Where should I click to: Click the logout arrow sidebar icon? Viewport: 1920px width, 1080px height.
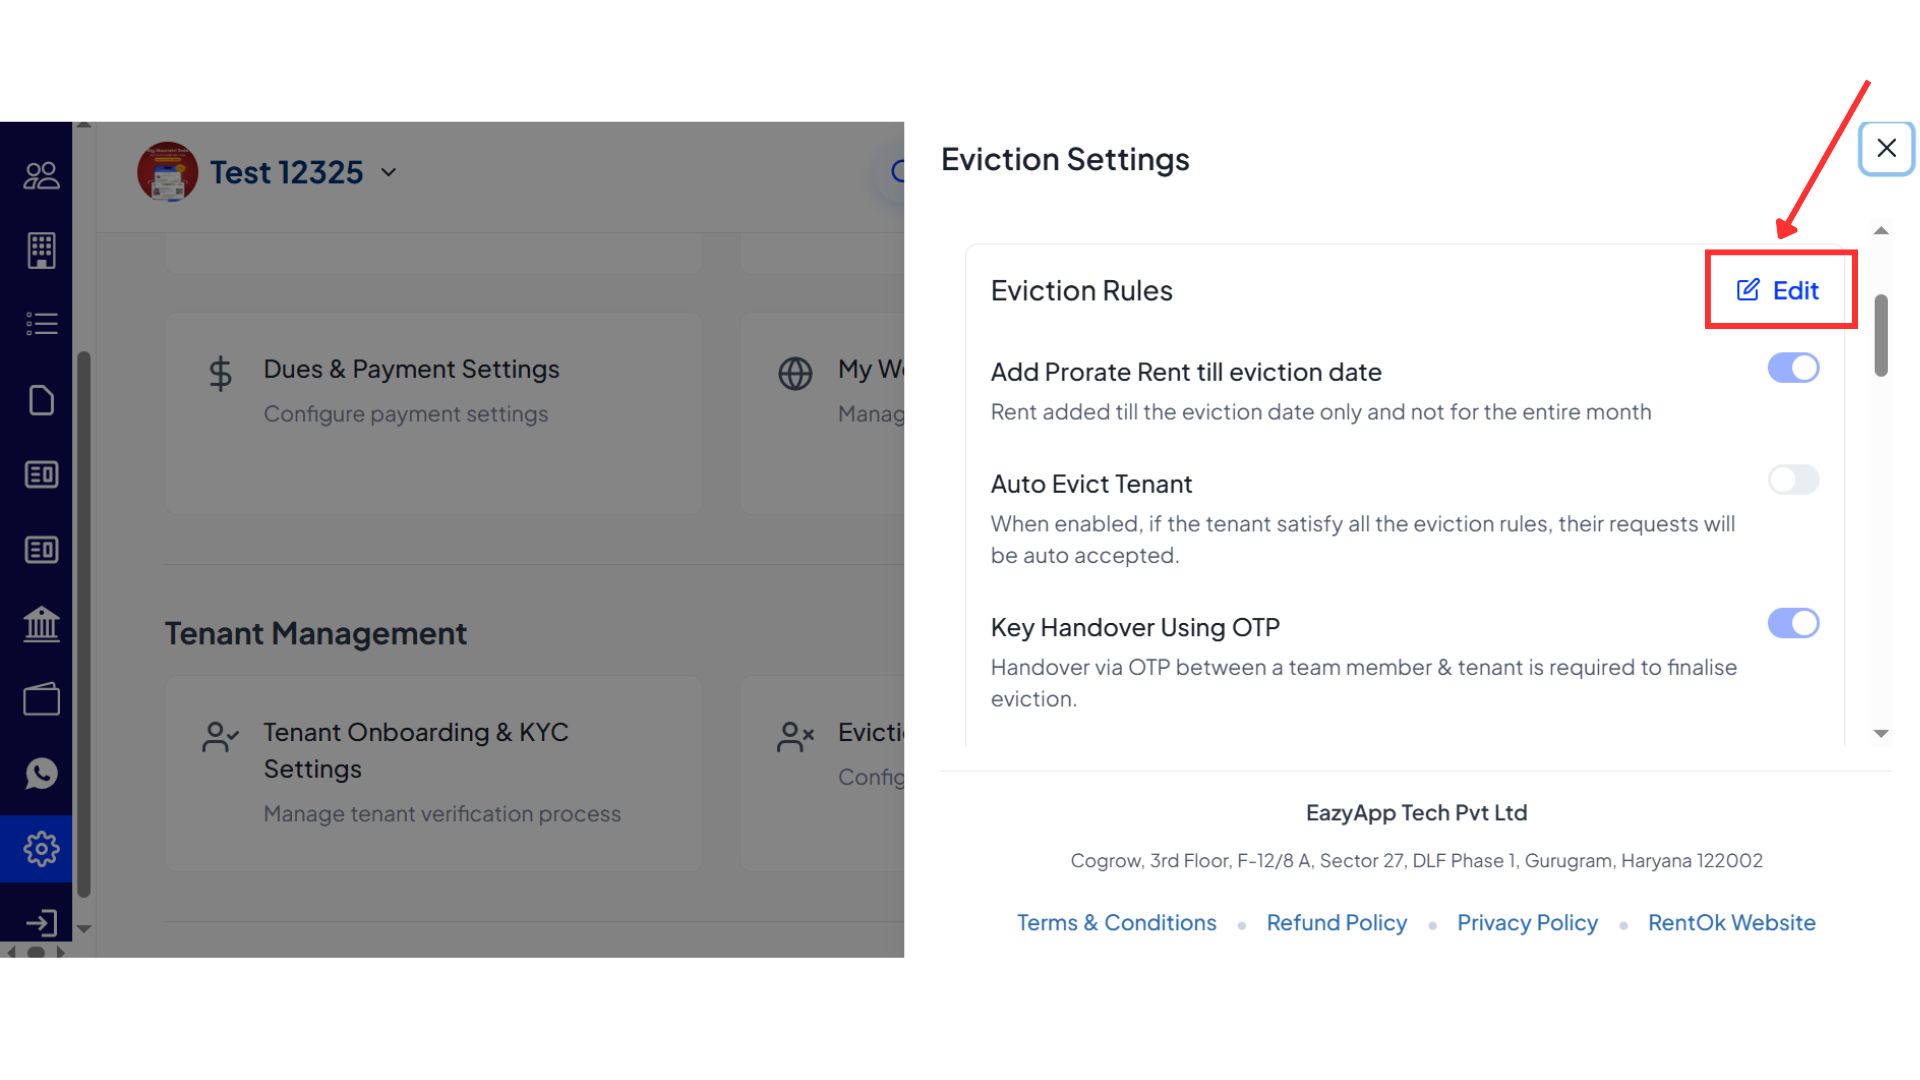pos(41,922)
